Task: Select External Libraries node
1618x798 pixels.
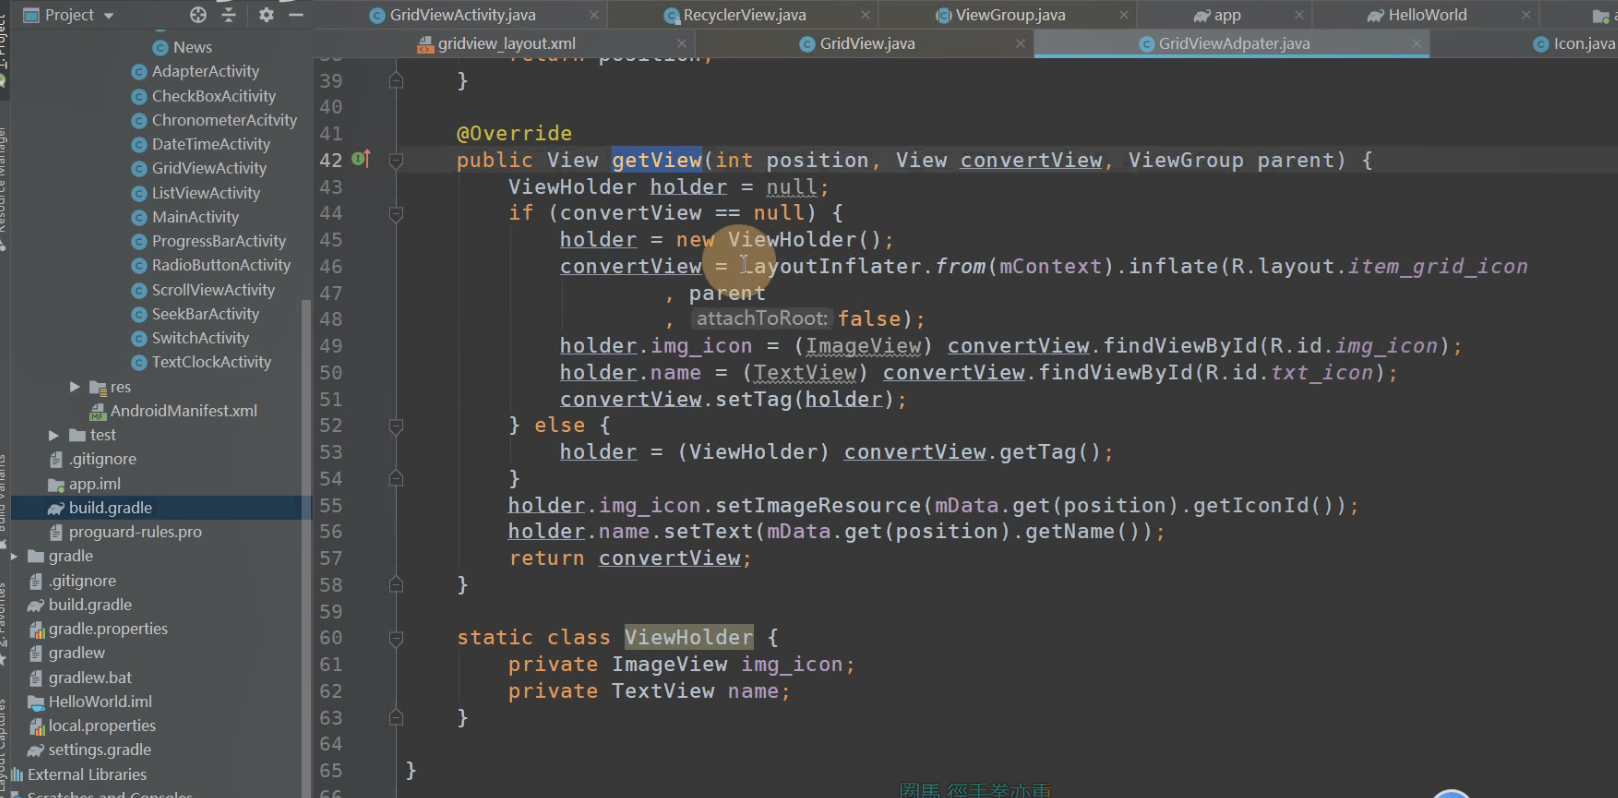Action: (x=78, y=774)
